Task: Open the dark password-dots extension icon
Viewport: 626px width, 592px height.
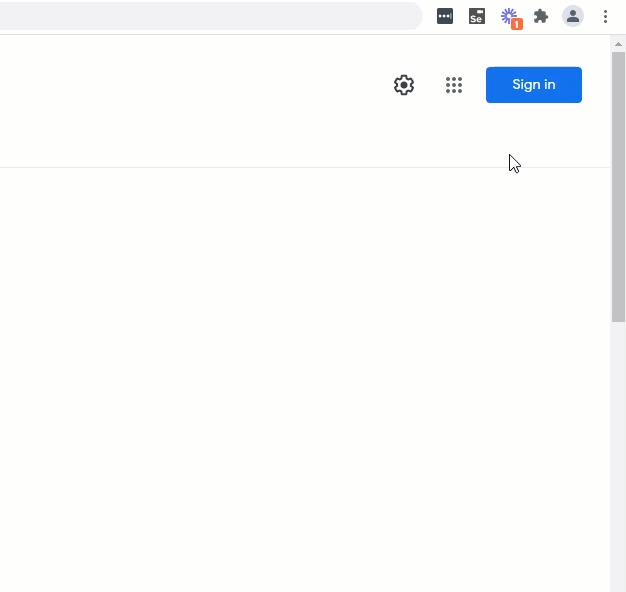Action: click(445, 16)
